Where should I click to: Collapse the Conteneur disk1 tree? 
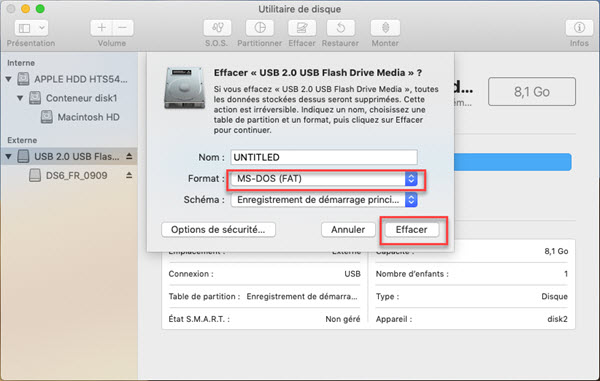20,98
